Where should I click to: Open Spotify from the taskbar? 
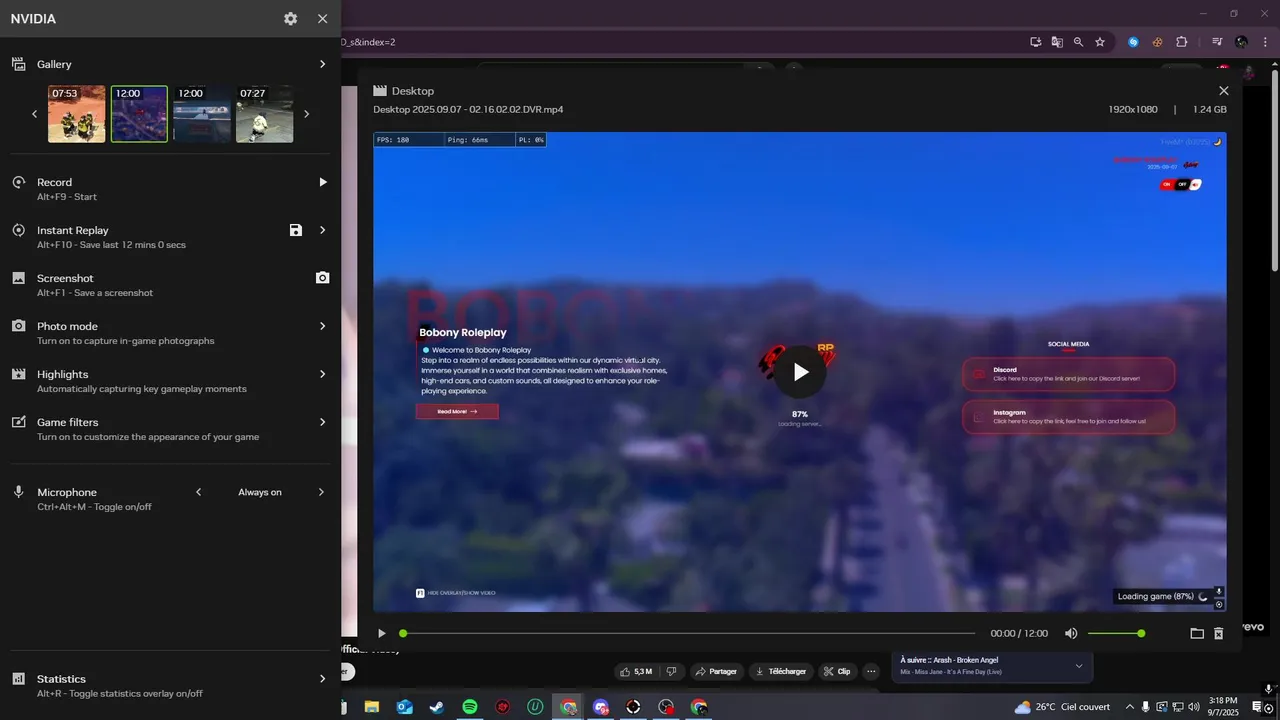tap(470, 707)
